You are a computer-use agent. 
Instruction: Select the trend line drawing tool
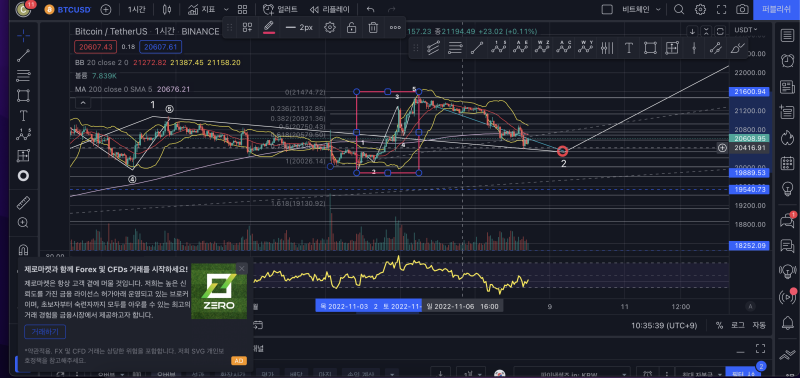[x=23, y=56]
